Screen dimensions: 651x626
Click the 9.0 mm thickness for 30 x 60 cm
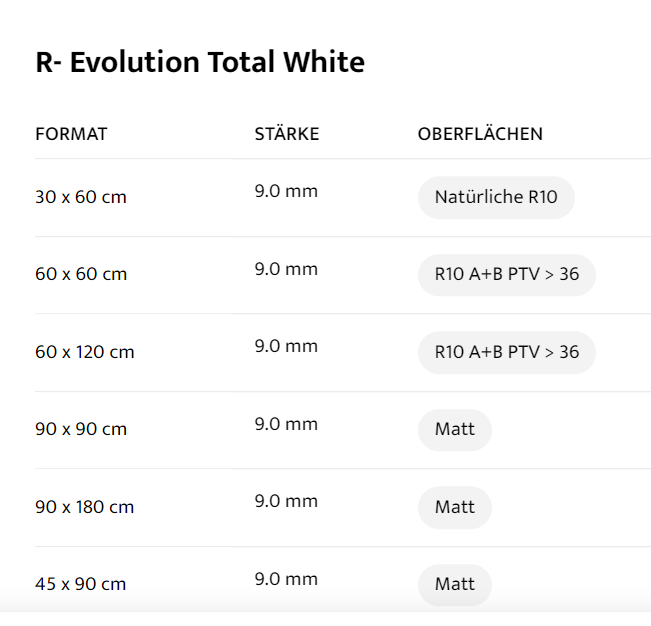pos(286,191)
